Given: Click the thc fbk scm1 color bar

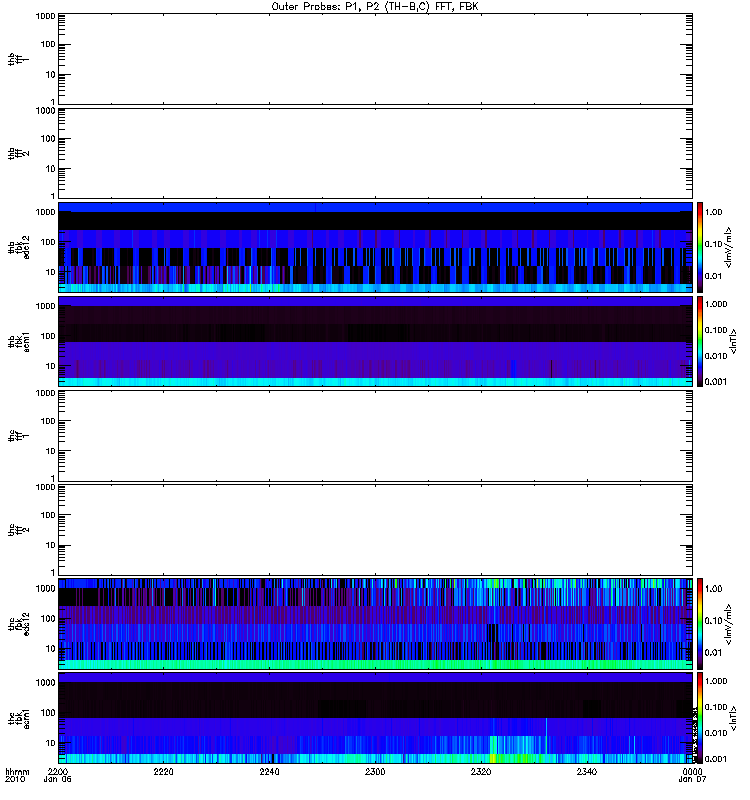Looking at the screenshot, I should 700,718.
